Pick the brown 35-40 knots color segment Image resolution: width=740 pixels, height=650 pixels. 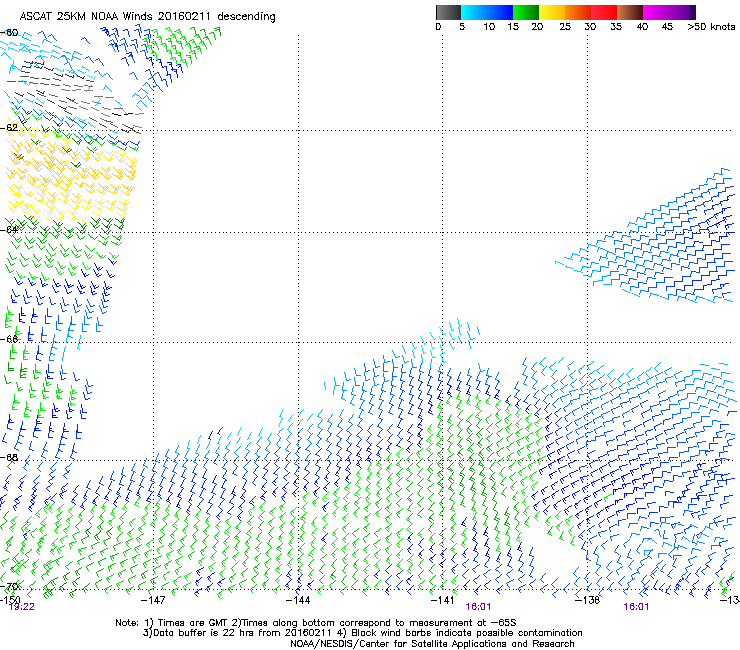pyautogui.click(x=630, y=12)
